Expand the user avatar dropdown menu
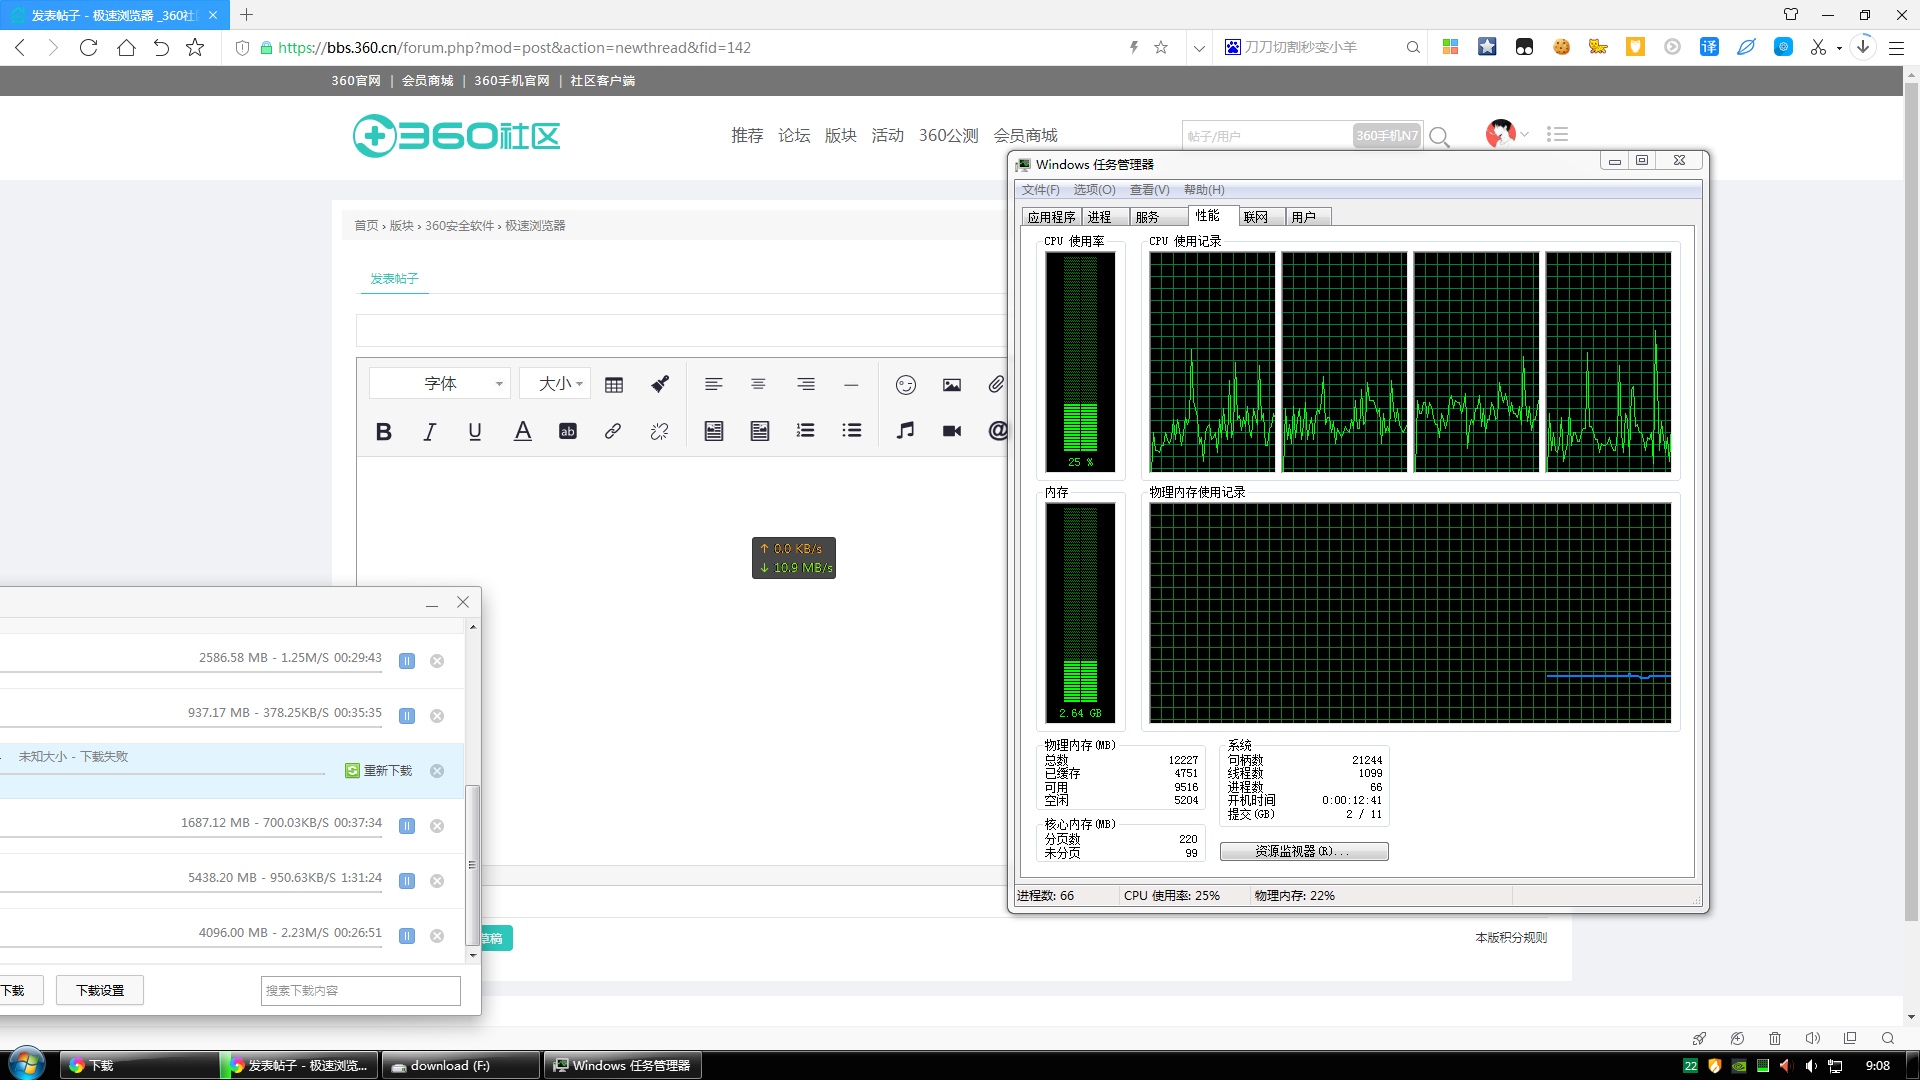The height and width of the screenshot is (1080, 1920). click(x=1525, y=134)
